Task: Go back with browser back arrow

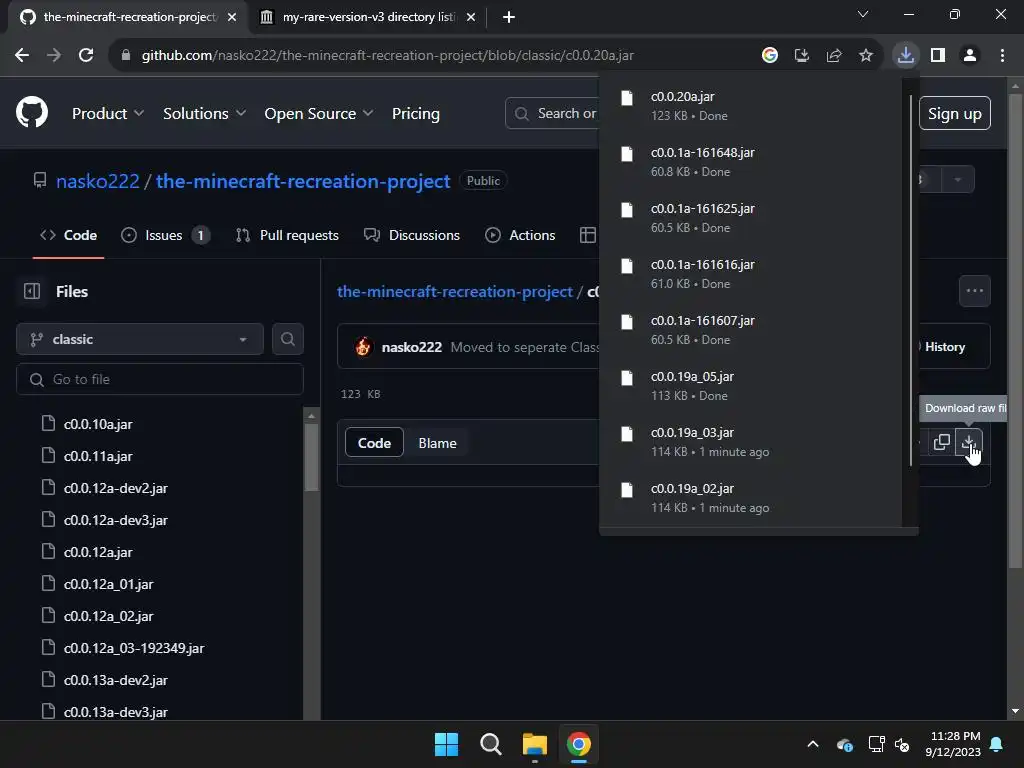Action: pos(22,56)
